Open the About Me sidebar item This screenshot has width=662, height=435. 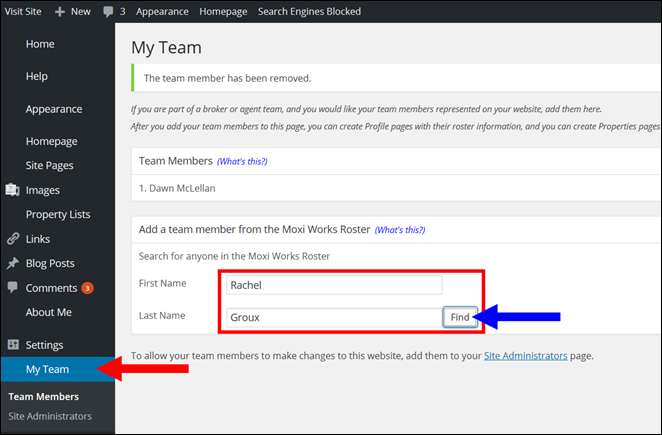click(x=48, y=312)
